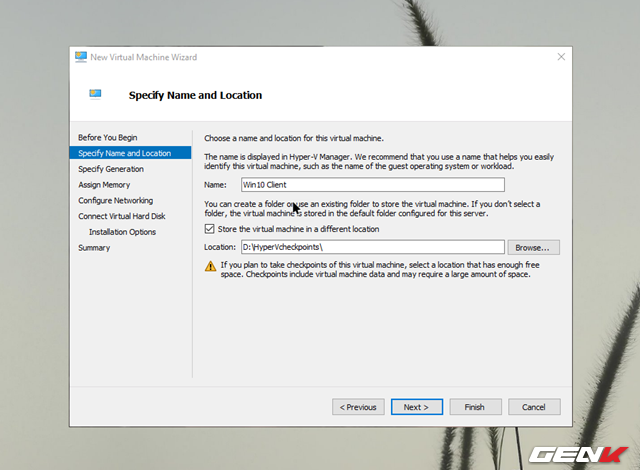This screenshot has width=640, height=470.
Task: Click the Next > button
Action: [x=417, y=407]
